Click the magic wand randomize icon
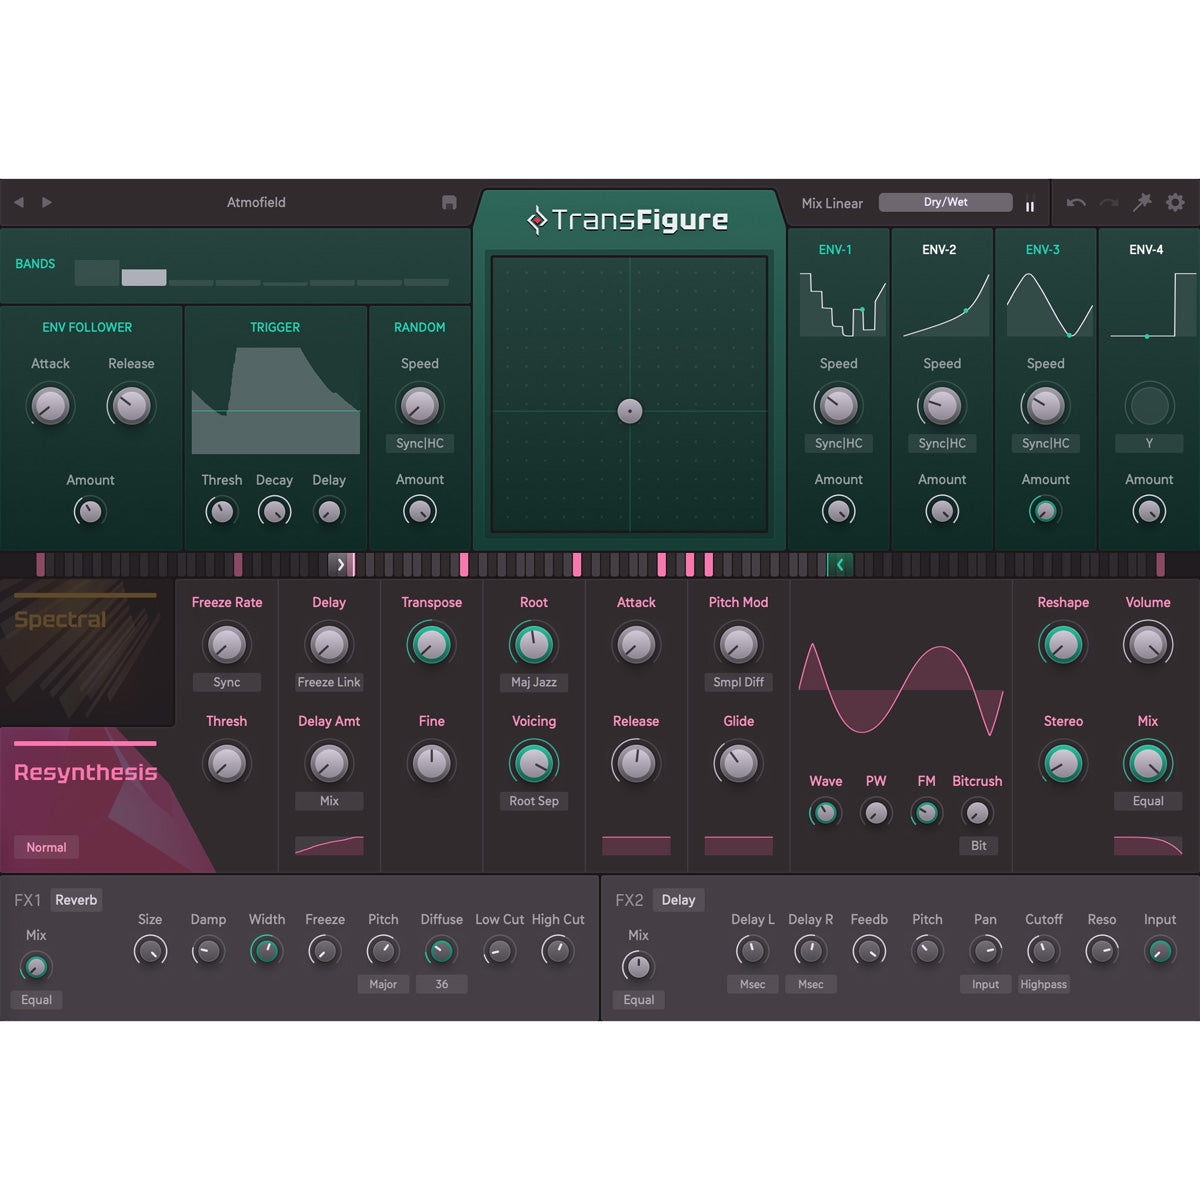Viewport: 1200px width, 1200px height. tap(1142, 203)
